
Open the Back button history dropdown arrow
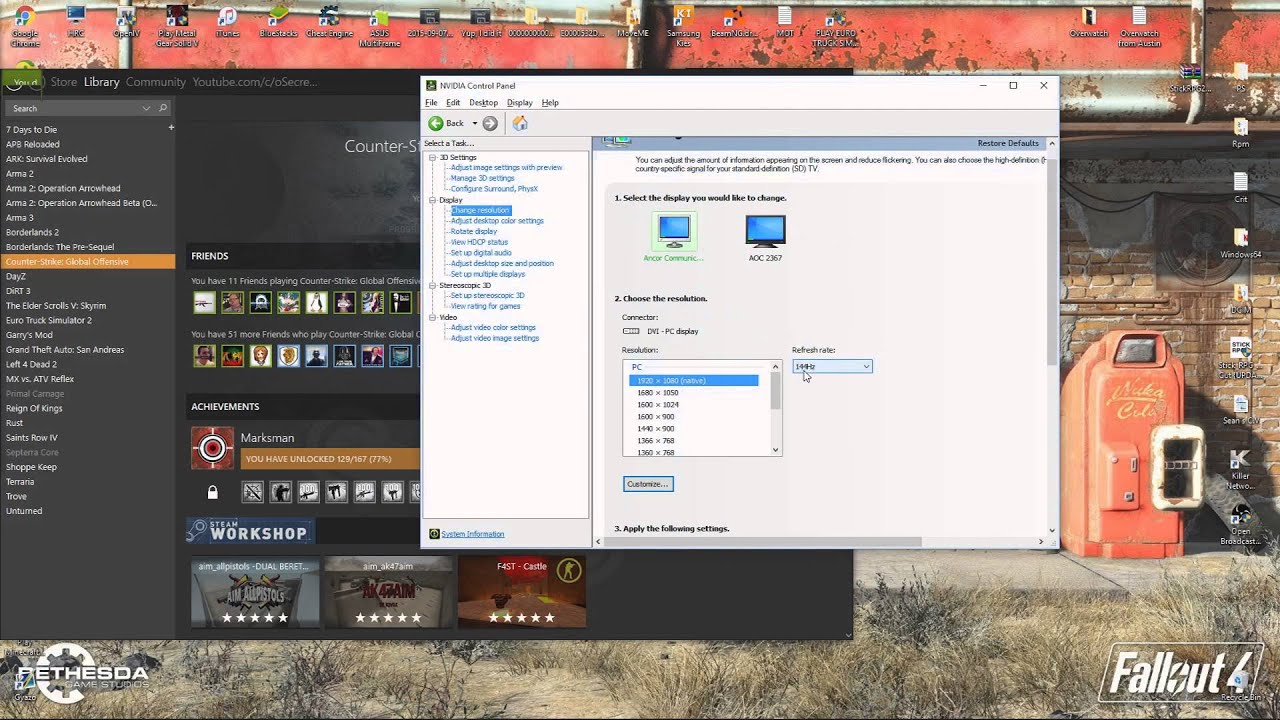pos(474,123)
